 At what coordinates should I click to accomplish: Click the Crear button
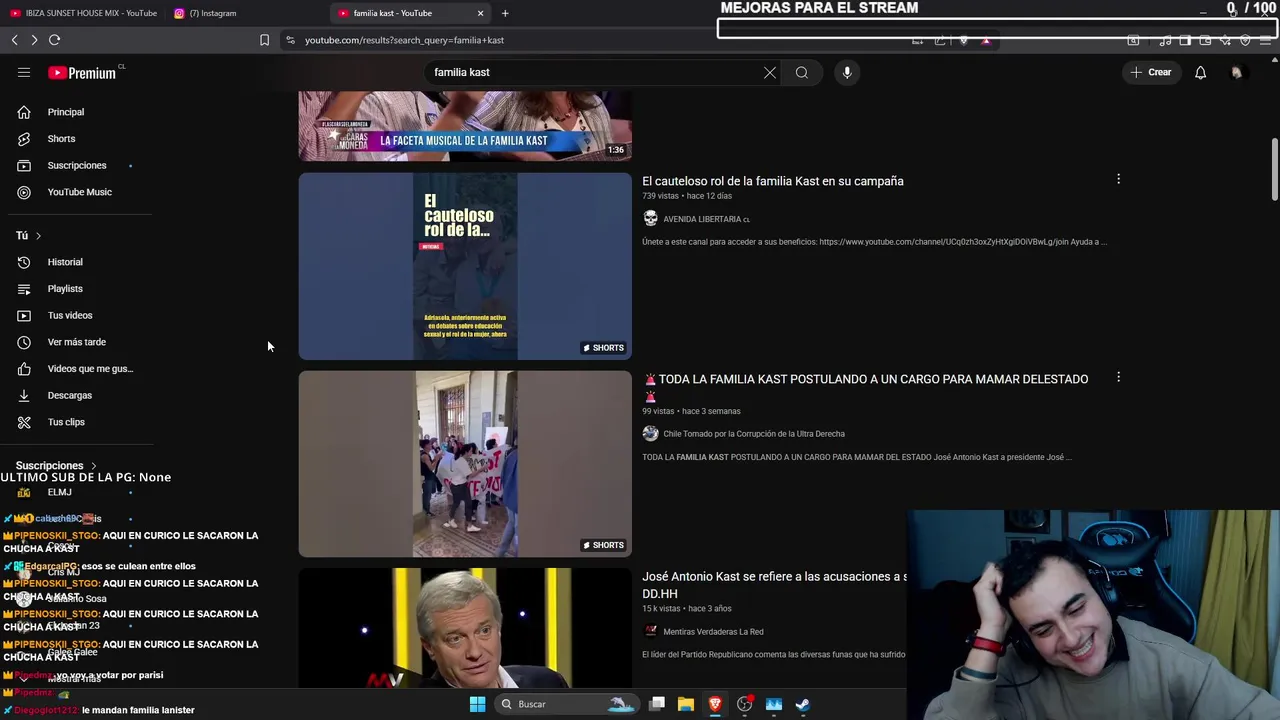[x=1150, y=72]
